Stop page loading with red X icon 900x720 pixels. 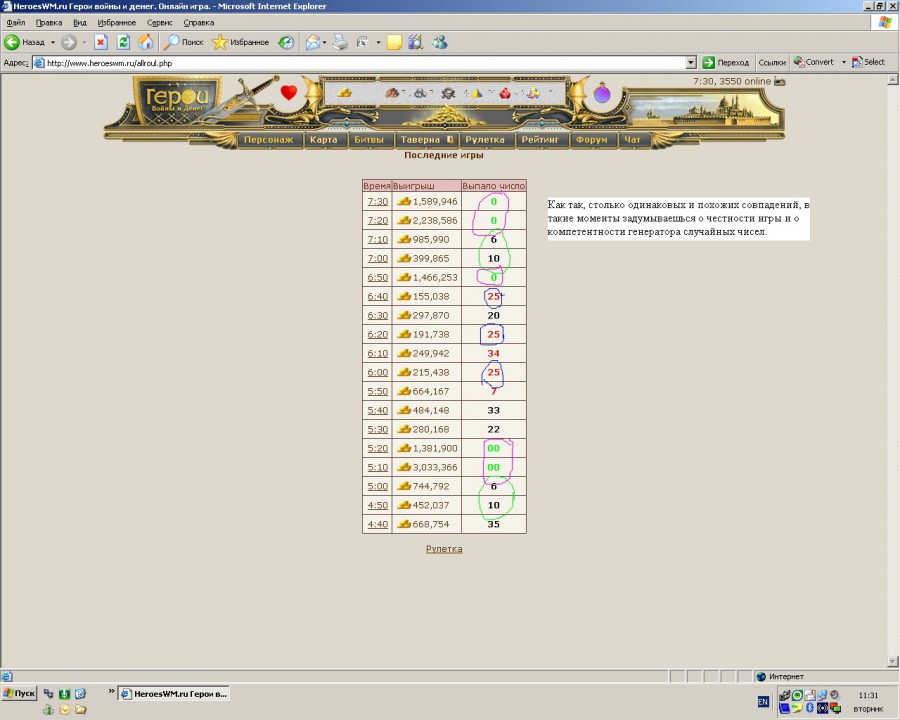click(101, 42)
